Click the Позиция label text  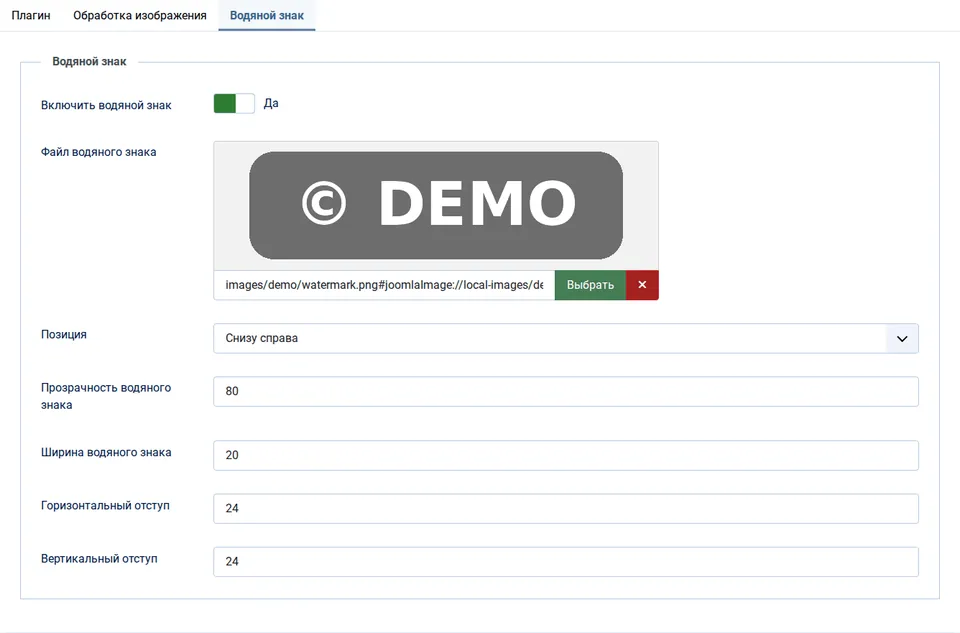[64, 334]
